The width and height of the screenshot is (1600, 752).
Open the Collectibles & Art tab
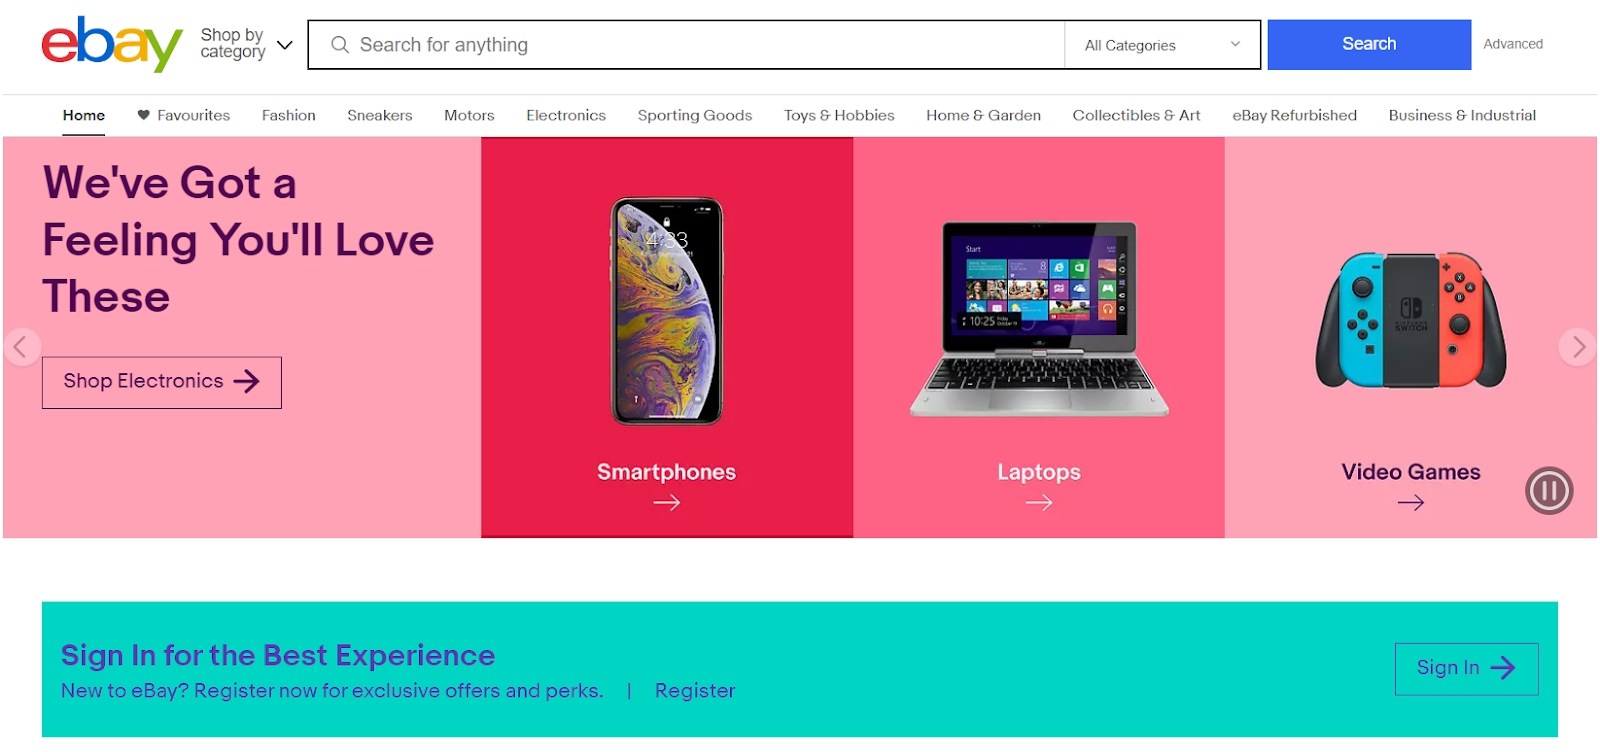coord(1136,115)
